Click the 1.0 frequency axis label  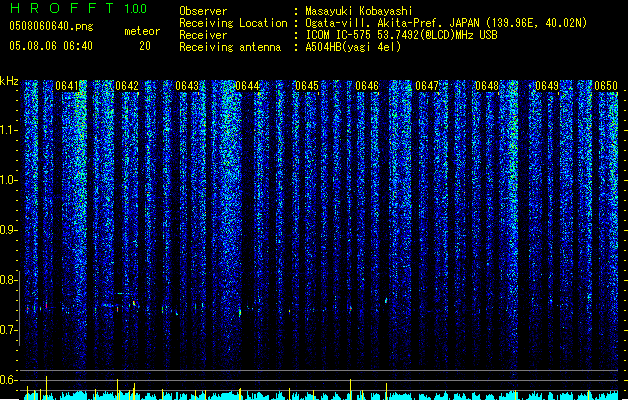(x=8, y=180)
